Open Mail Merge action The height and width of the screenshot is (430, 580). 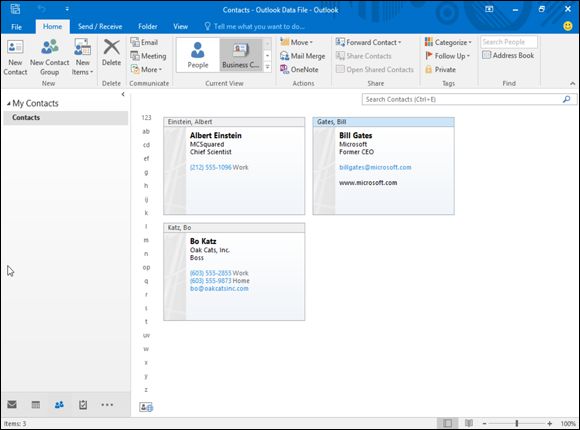tap(303, 56)
